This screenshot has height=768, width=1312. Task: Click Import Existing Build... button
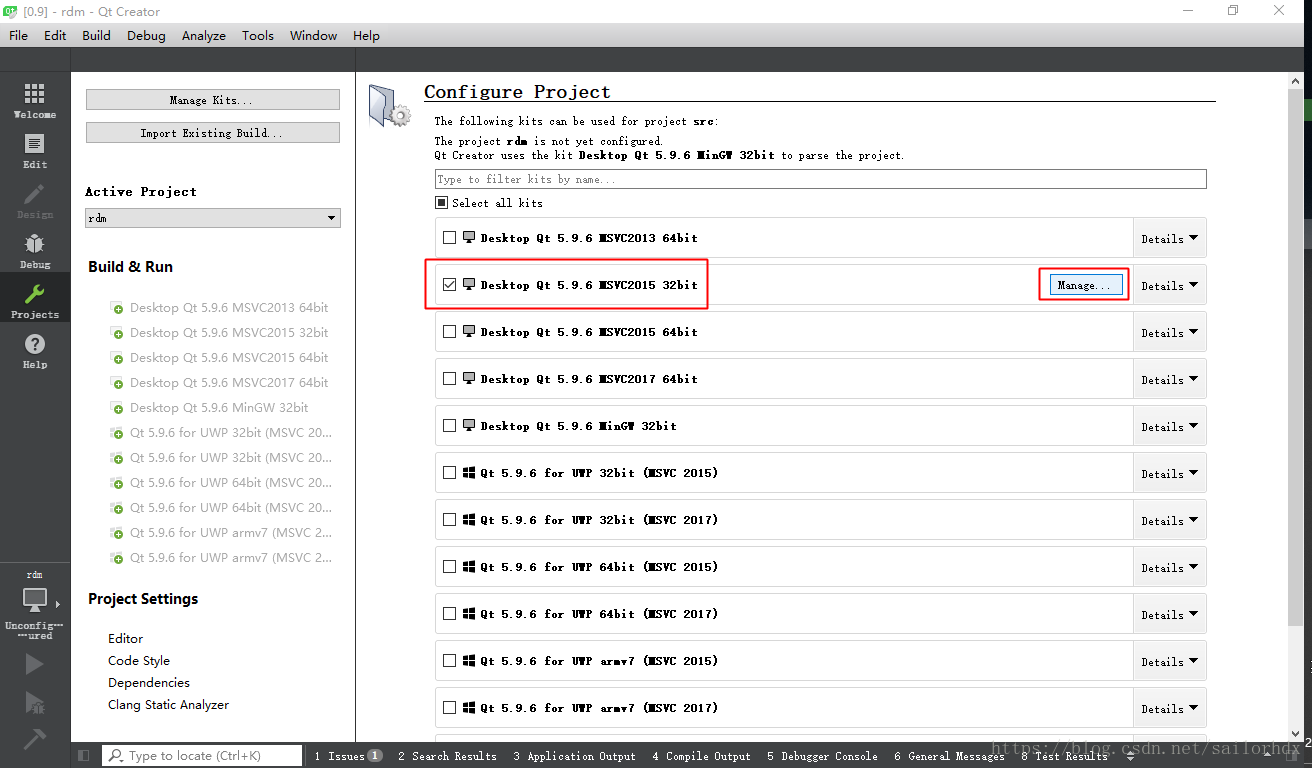coord(213,133)
